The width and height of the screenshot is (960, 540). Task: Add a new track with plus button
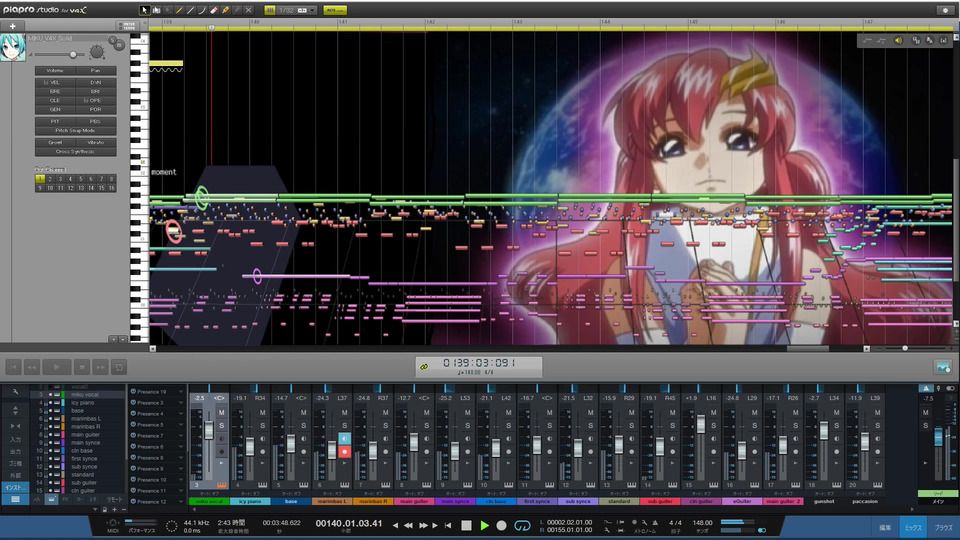(x=12, y=26)
